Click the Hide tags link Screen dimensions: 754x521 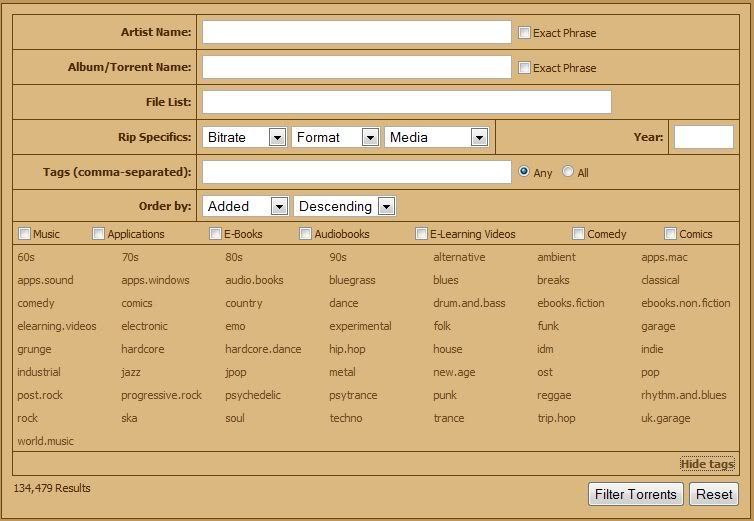(707, 464)
